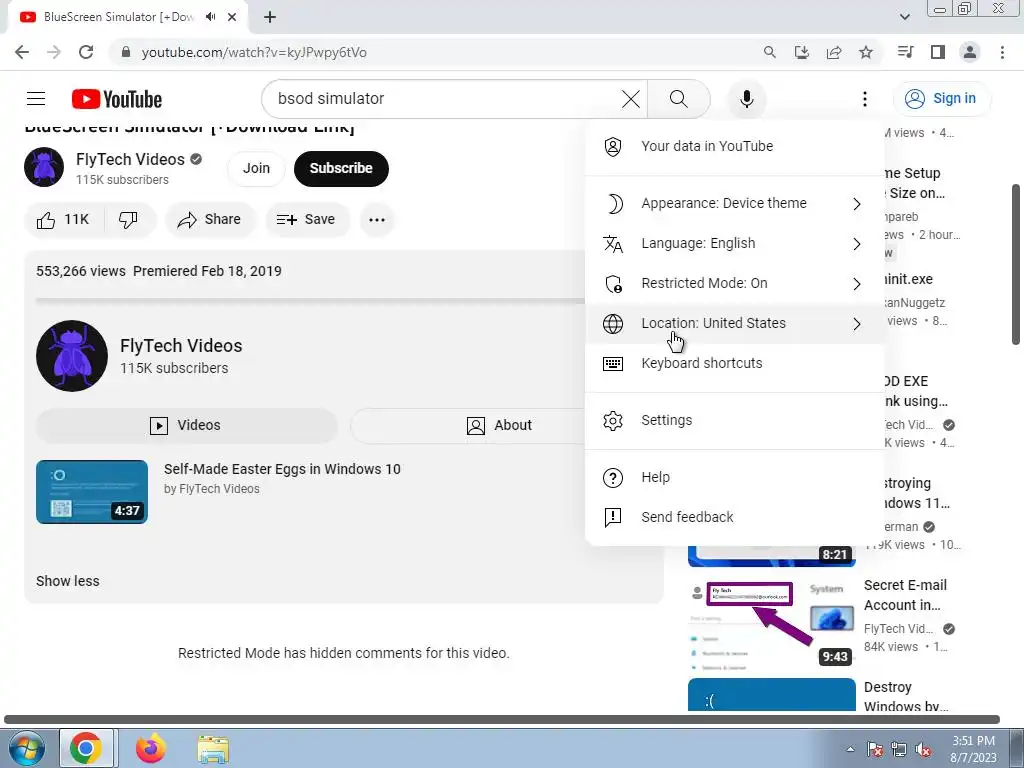Click Chrome back arrow
Image resolution: width=1024 pixels, height=768 pixels.
[x=22, y=52]
